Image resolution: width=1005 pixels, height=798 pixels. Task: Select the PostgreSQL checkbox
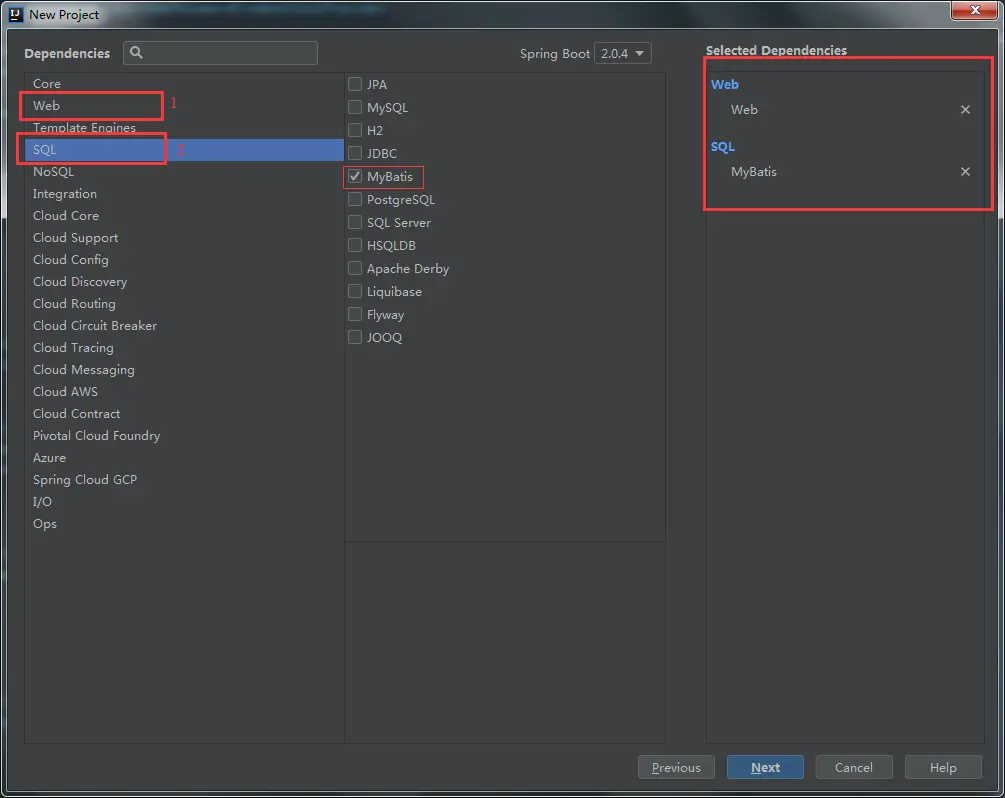tap(355, 199)
